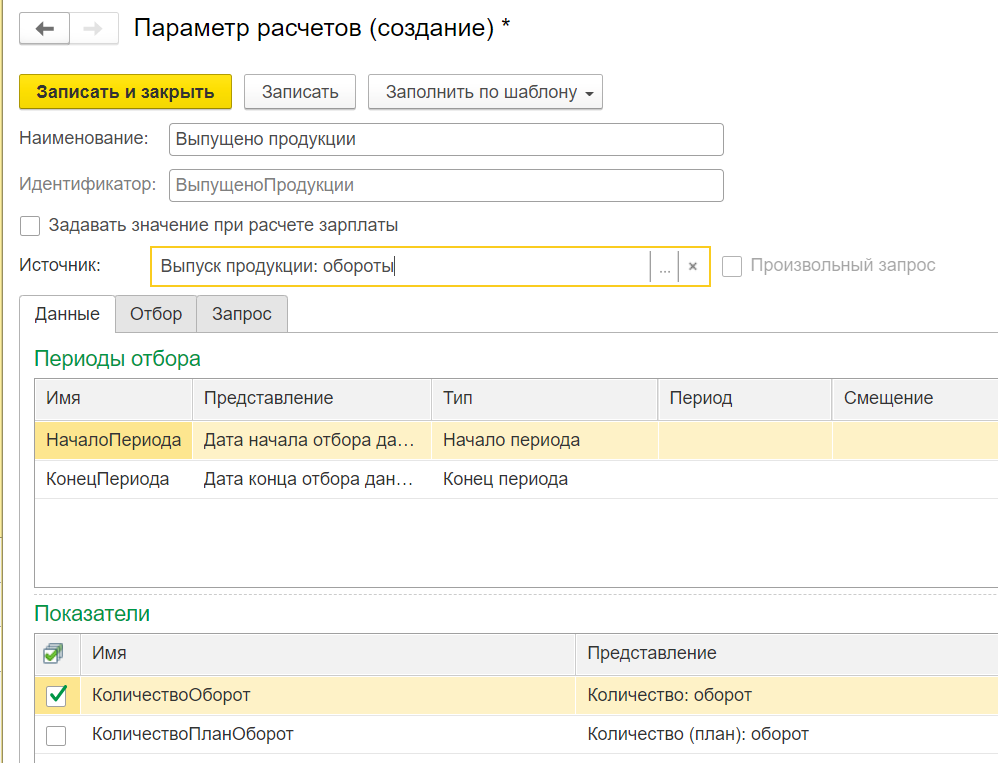
Task: Click Записать и закрыть button
Action: tap(125, 92)
